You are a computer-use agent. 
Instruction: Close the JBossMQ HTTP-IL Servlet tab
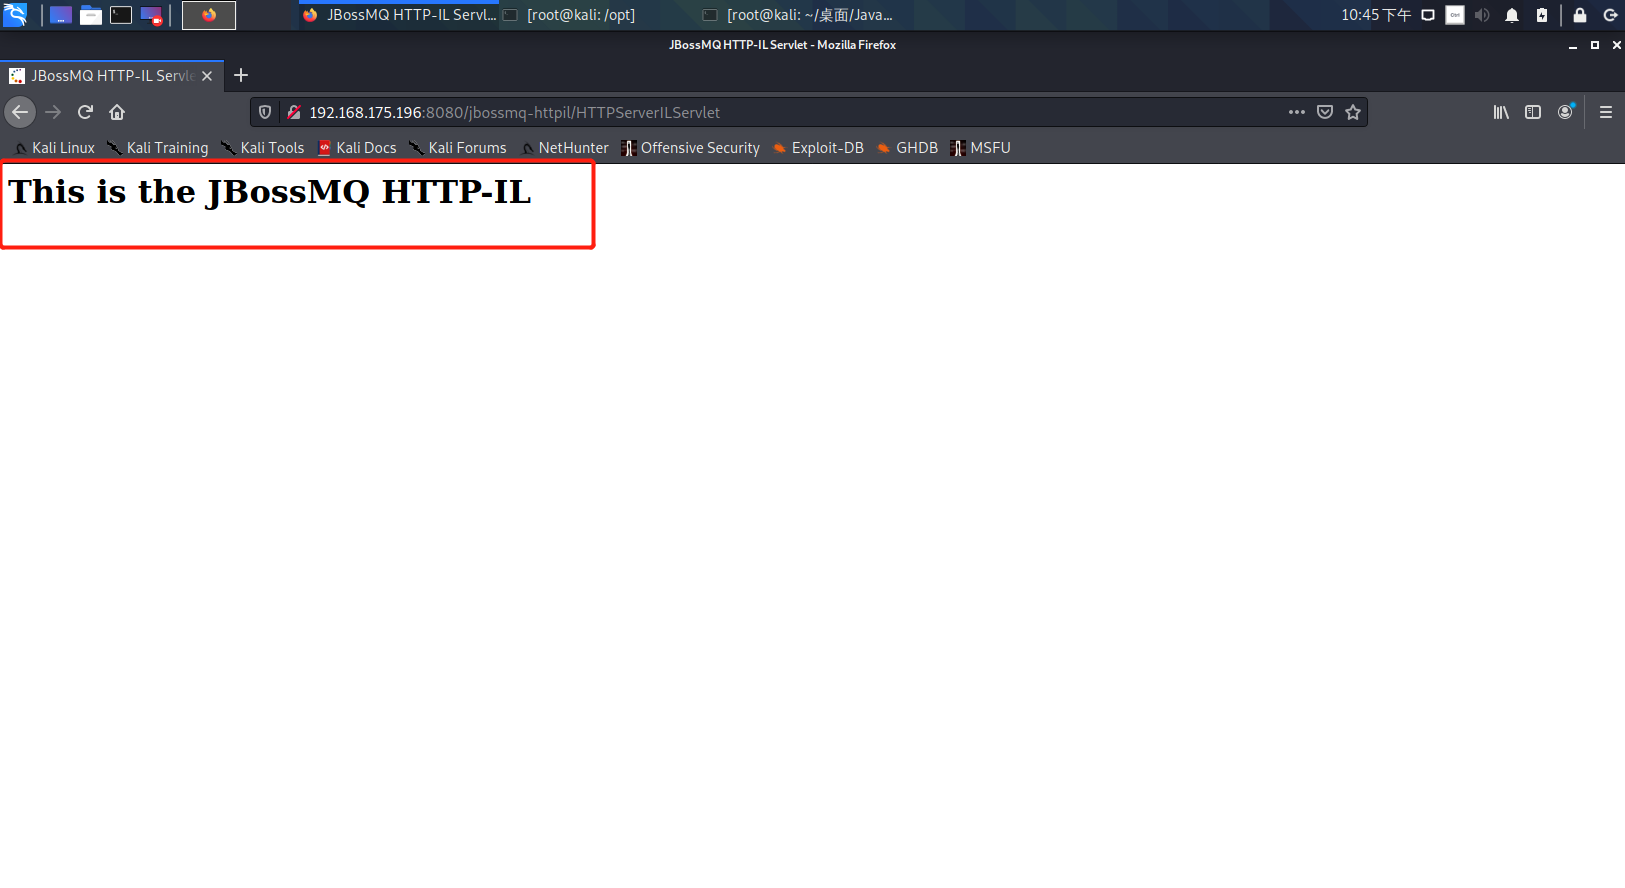[207, 76]
